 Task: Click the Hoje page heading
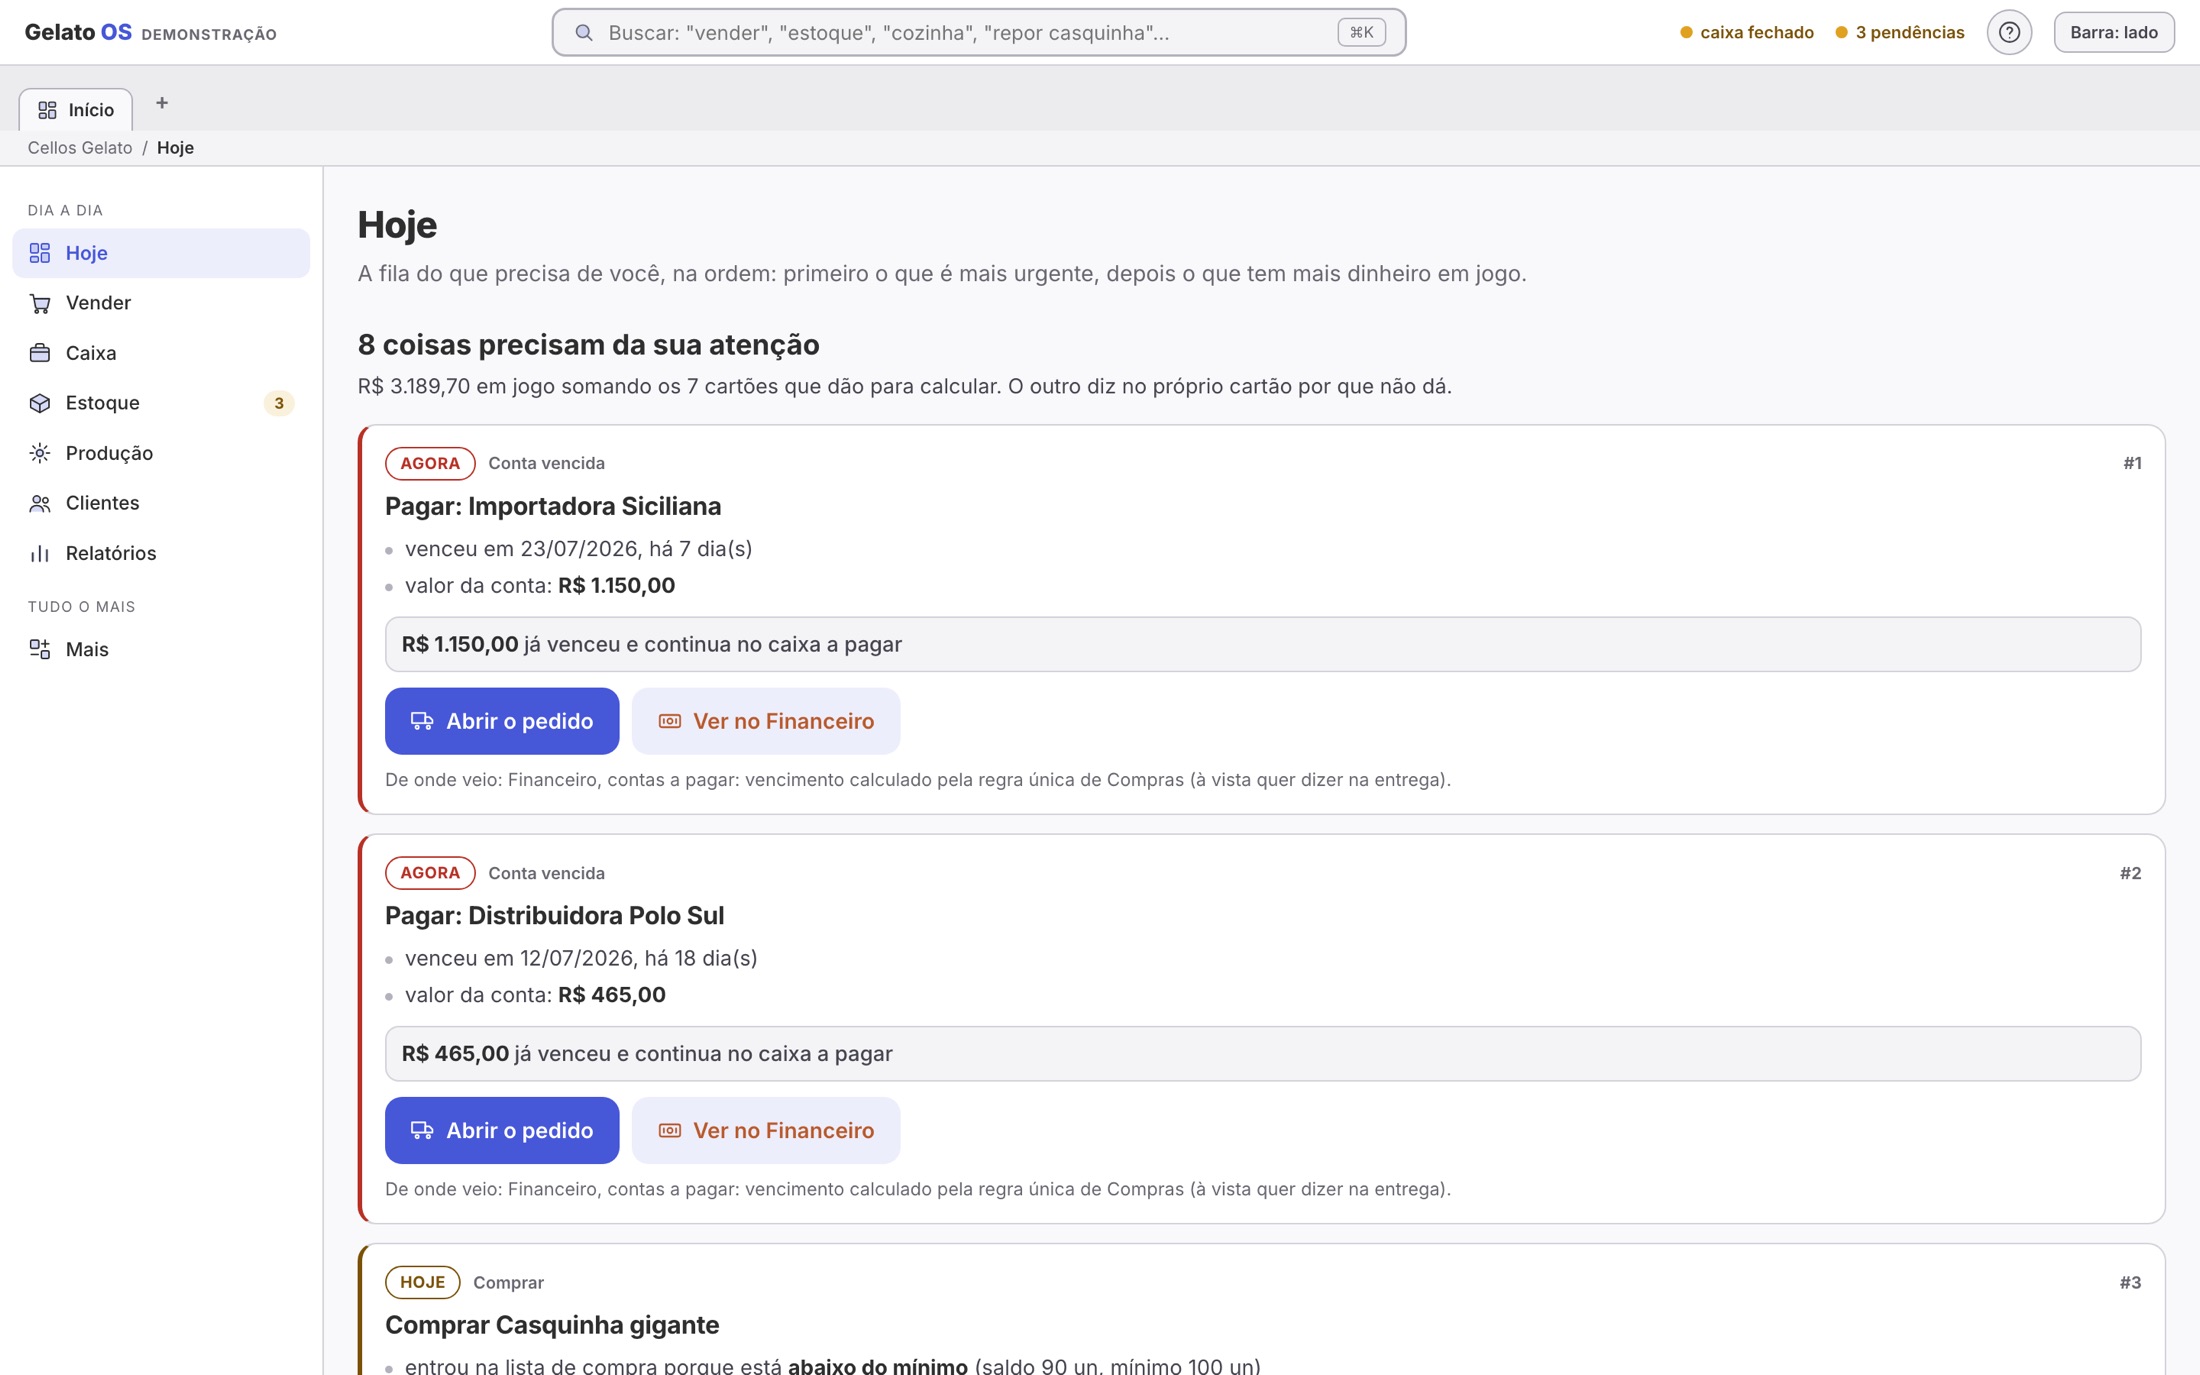click(x=397, y=225)
